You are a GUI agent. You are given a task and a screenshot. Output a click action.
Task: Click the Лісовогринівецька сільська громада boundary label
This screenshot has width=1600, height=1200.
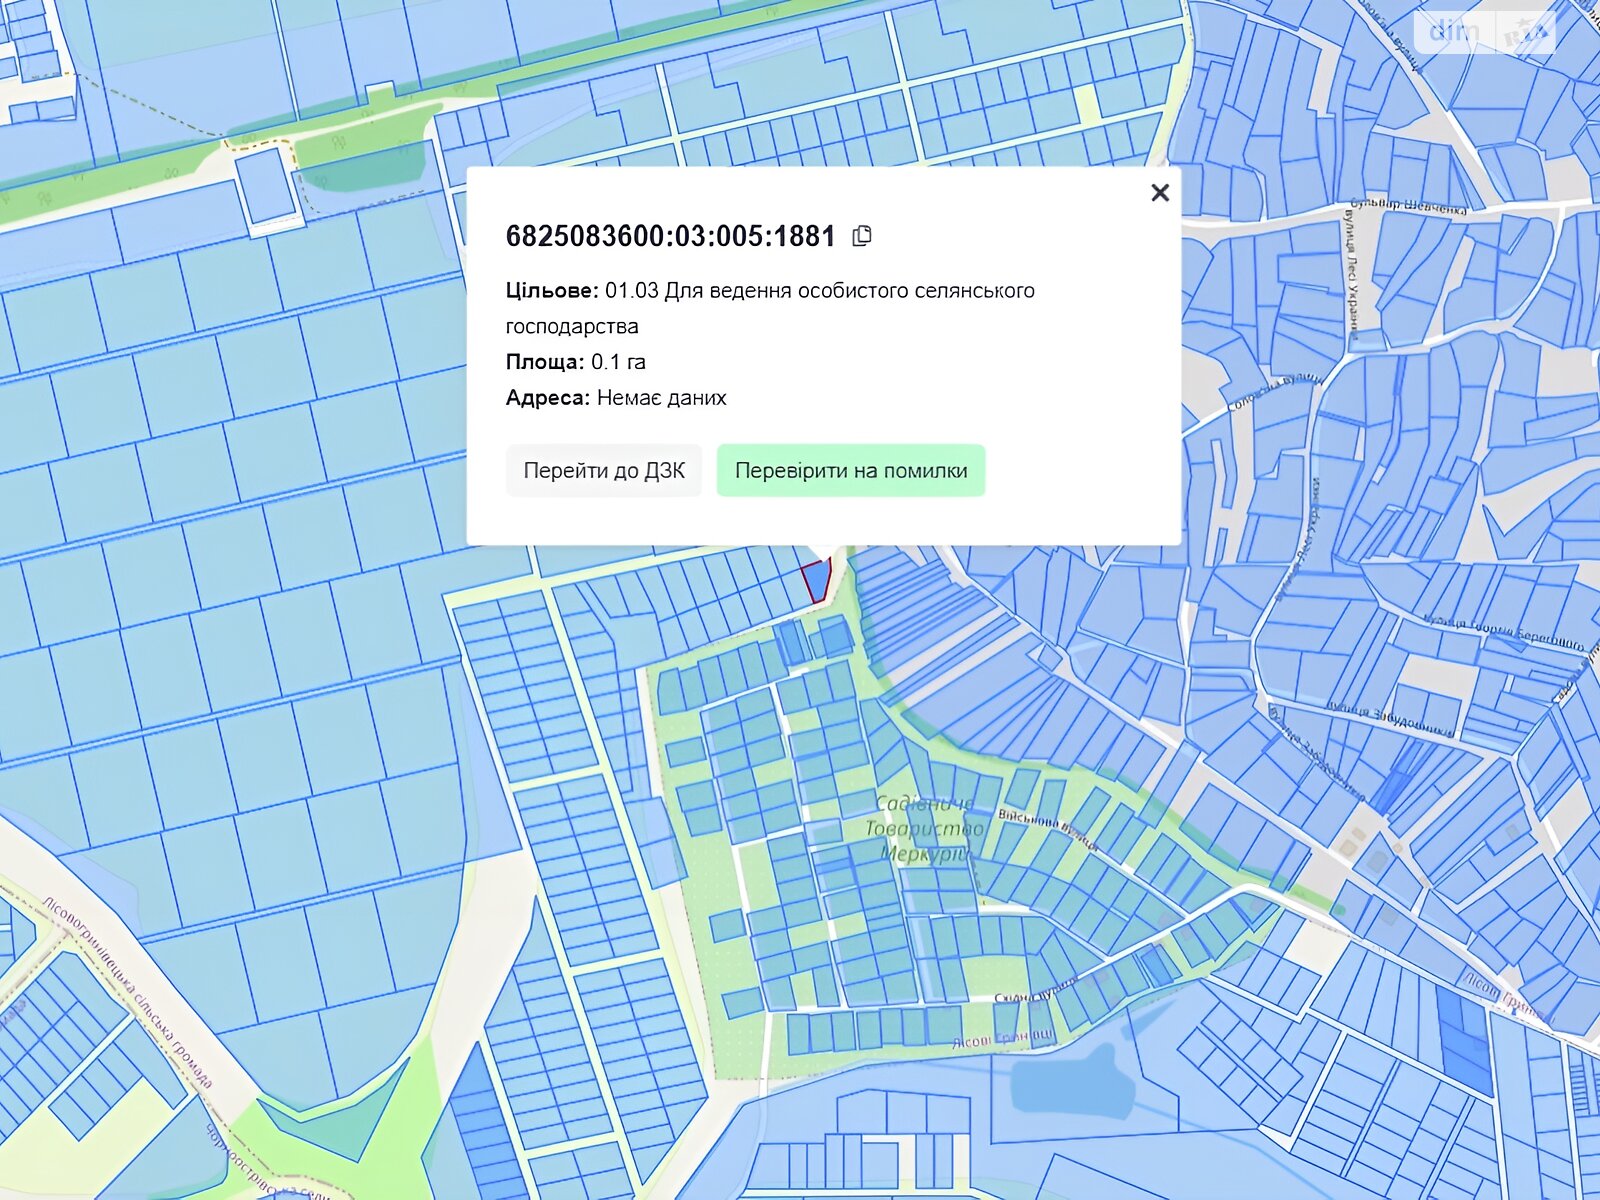[x=128, y=991]
